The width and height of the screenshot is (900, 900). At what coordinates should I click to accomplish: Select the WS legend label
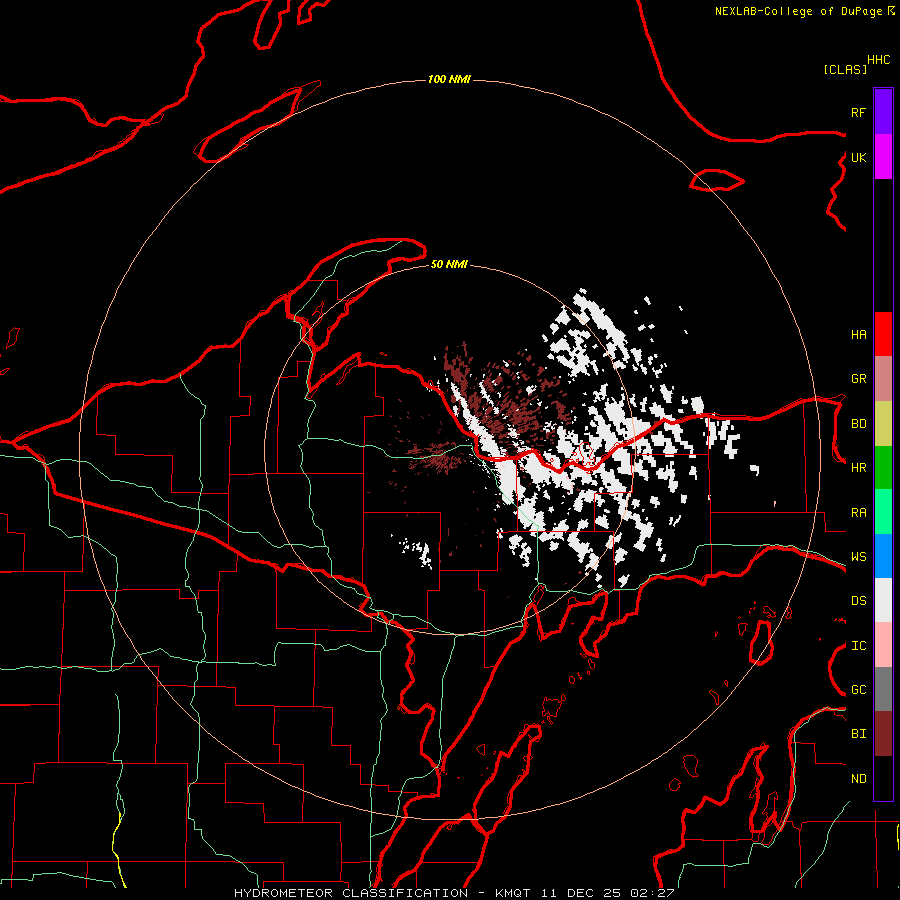point(858,557)
